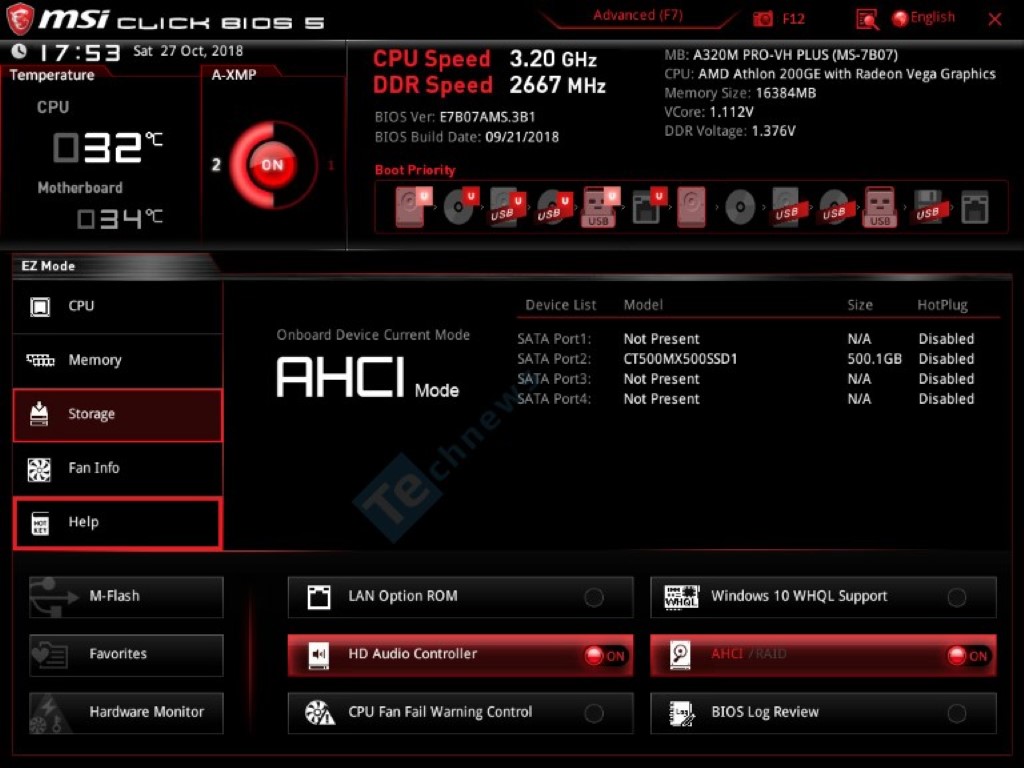Enable the BIOS Log Review switch
1024x768 pixels.
[957, 713]
